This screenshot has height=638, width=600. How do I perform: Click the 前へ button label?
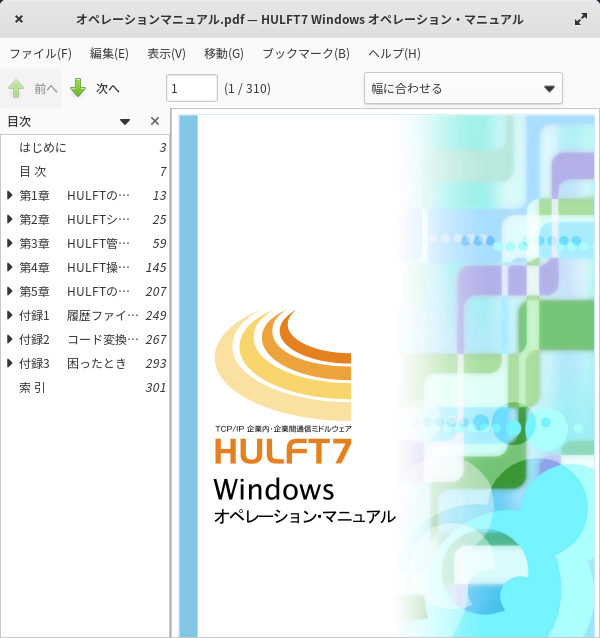tap(46, 88)
